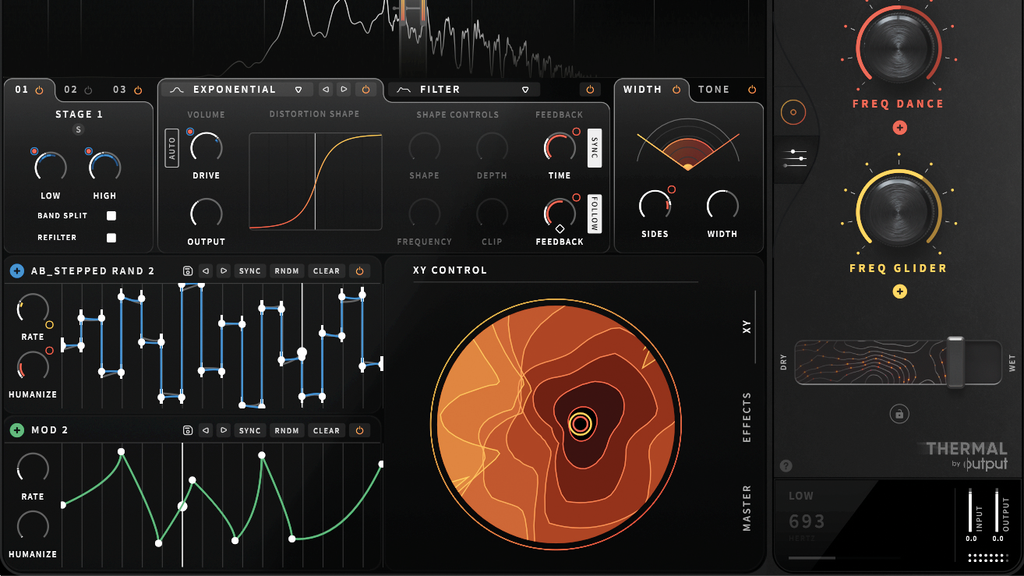Switch to the XY side tab

(x=746, y=327)
